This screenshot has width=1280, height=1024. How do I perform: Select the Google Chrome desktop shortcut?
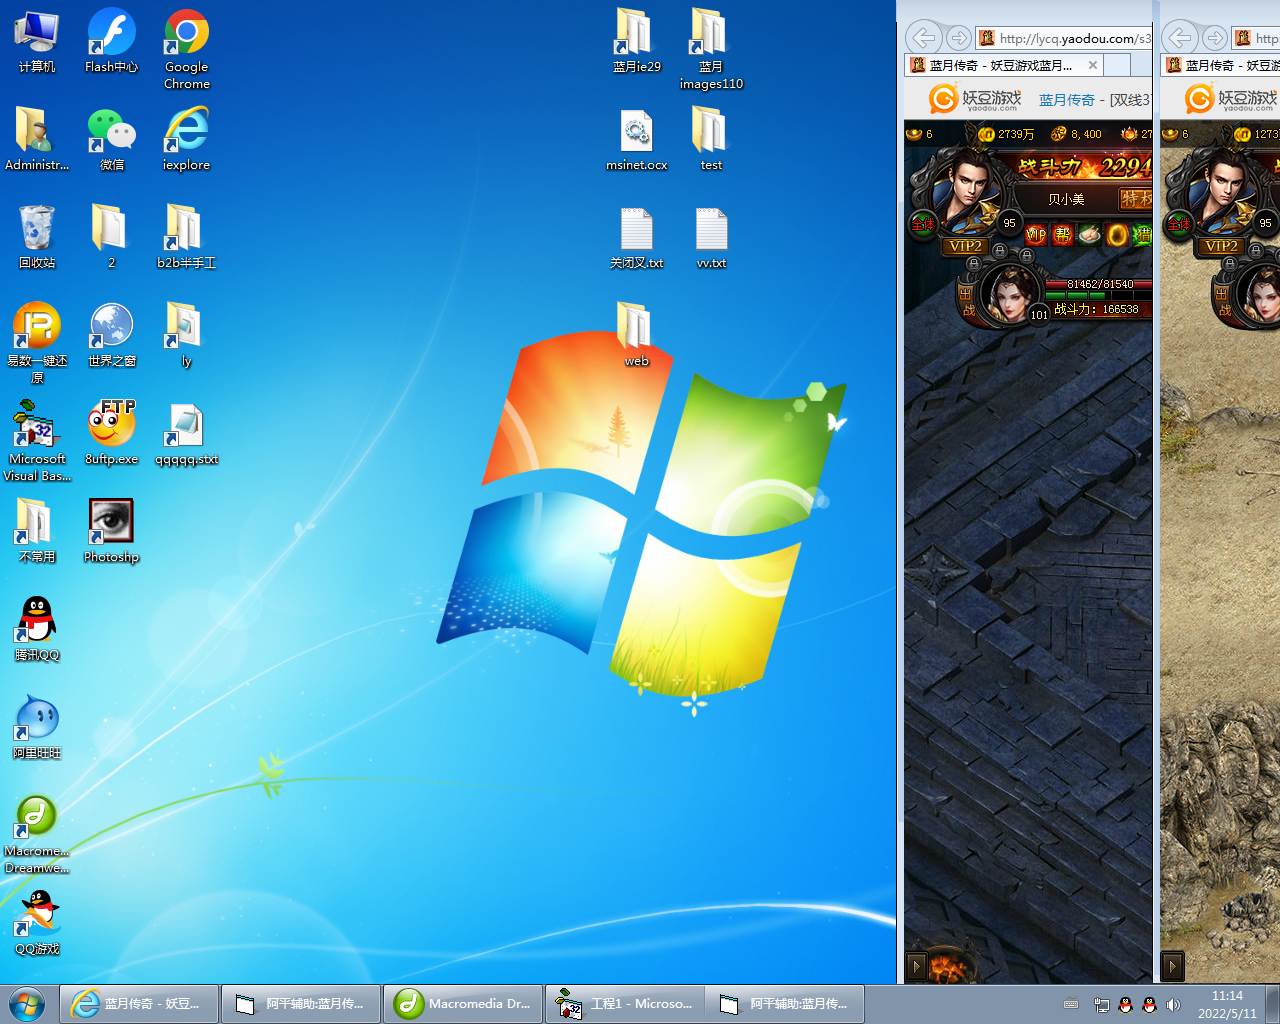click(x=187, y=50)
